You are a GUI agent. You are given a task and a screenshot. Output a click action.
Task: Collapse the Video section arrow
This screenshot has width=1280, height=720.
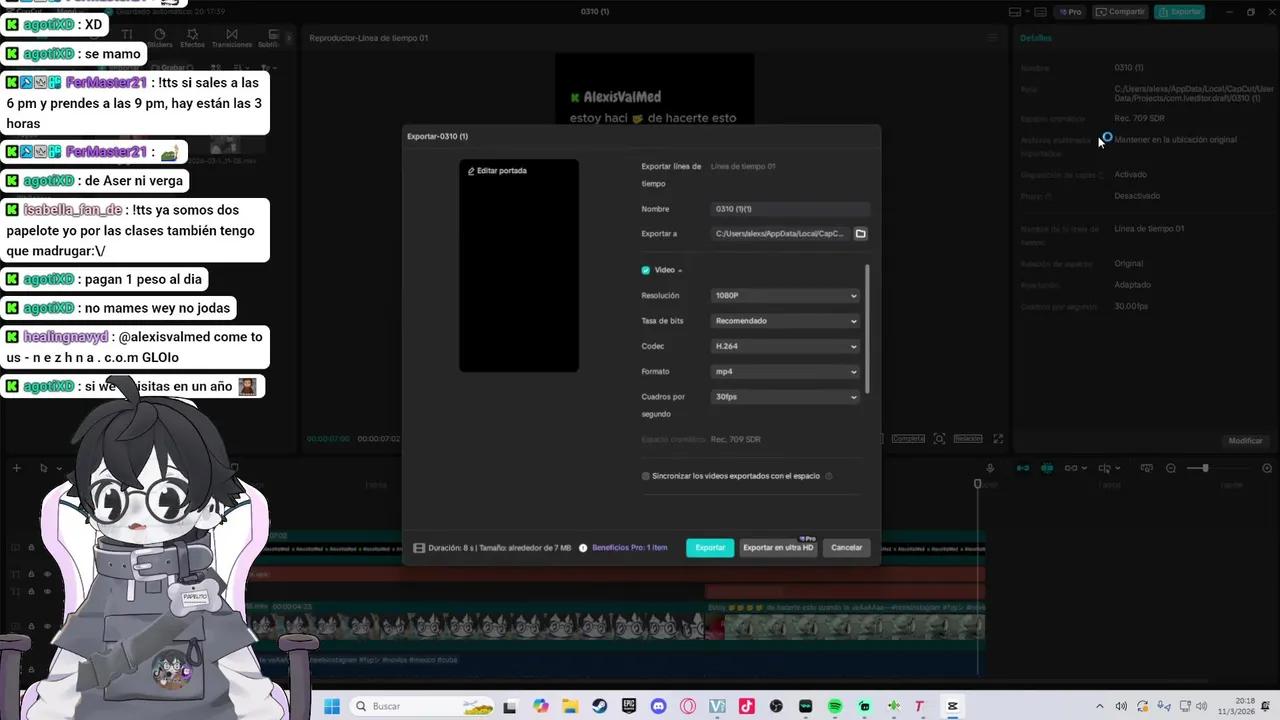tap(680, 271)
